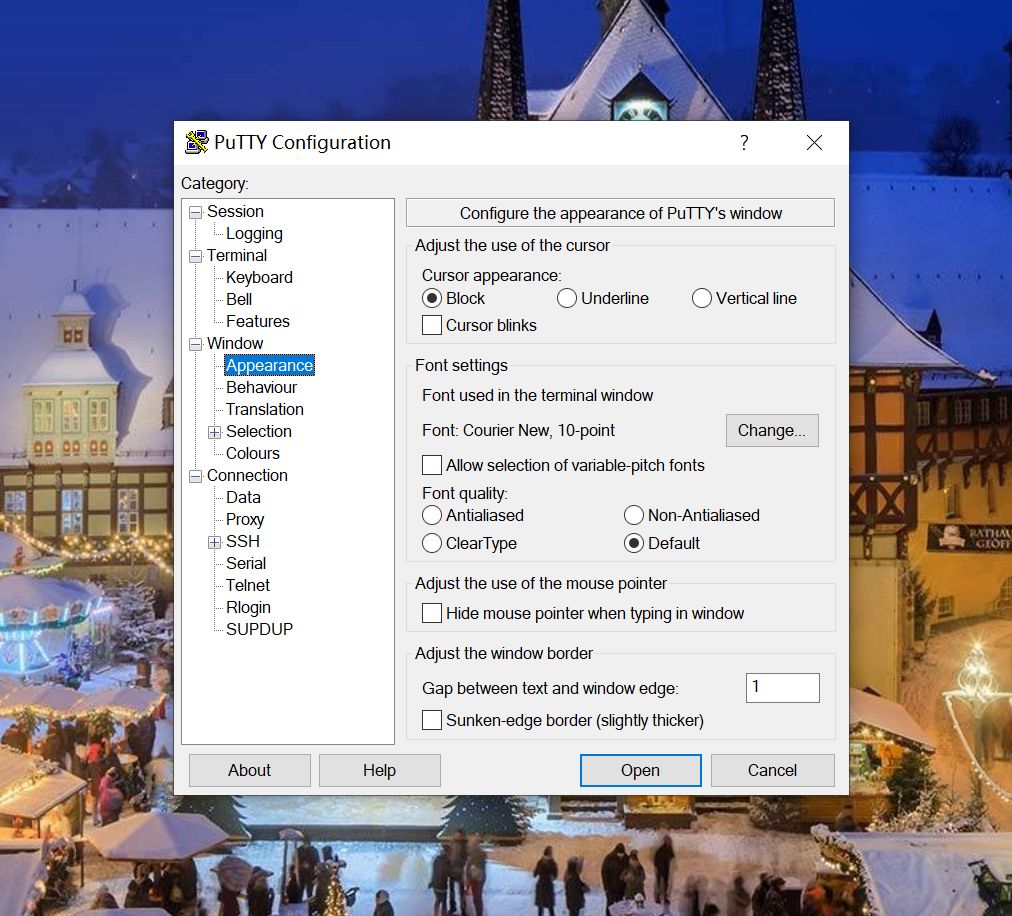This screenshot has width=1012, height=916.
Task: Expand the SSH tree node
Action: point(214,542)
